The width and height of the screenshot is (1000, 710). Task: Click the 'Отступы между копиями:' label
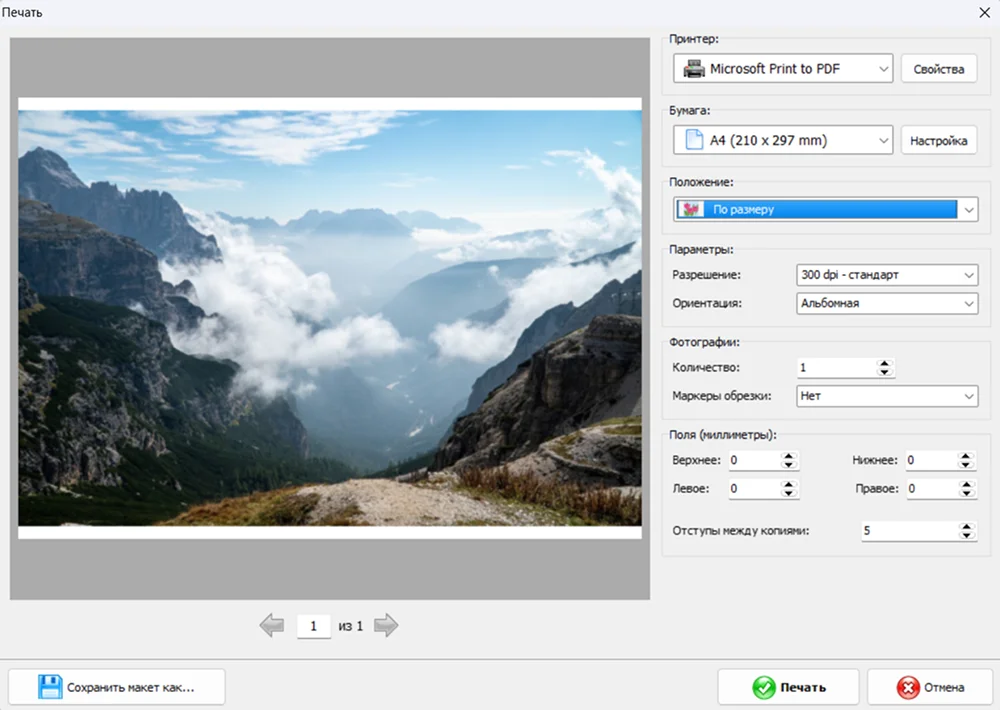(740, 531)
